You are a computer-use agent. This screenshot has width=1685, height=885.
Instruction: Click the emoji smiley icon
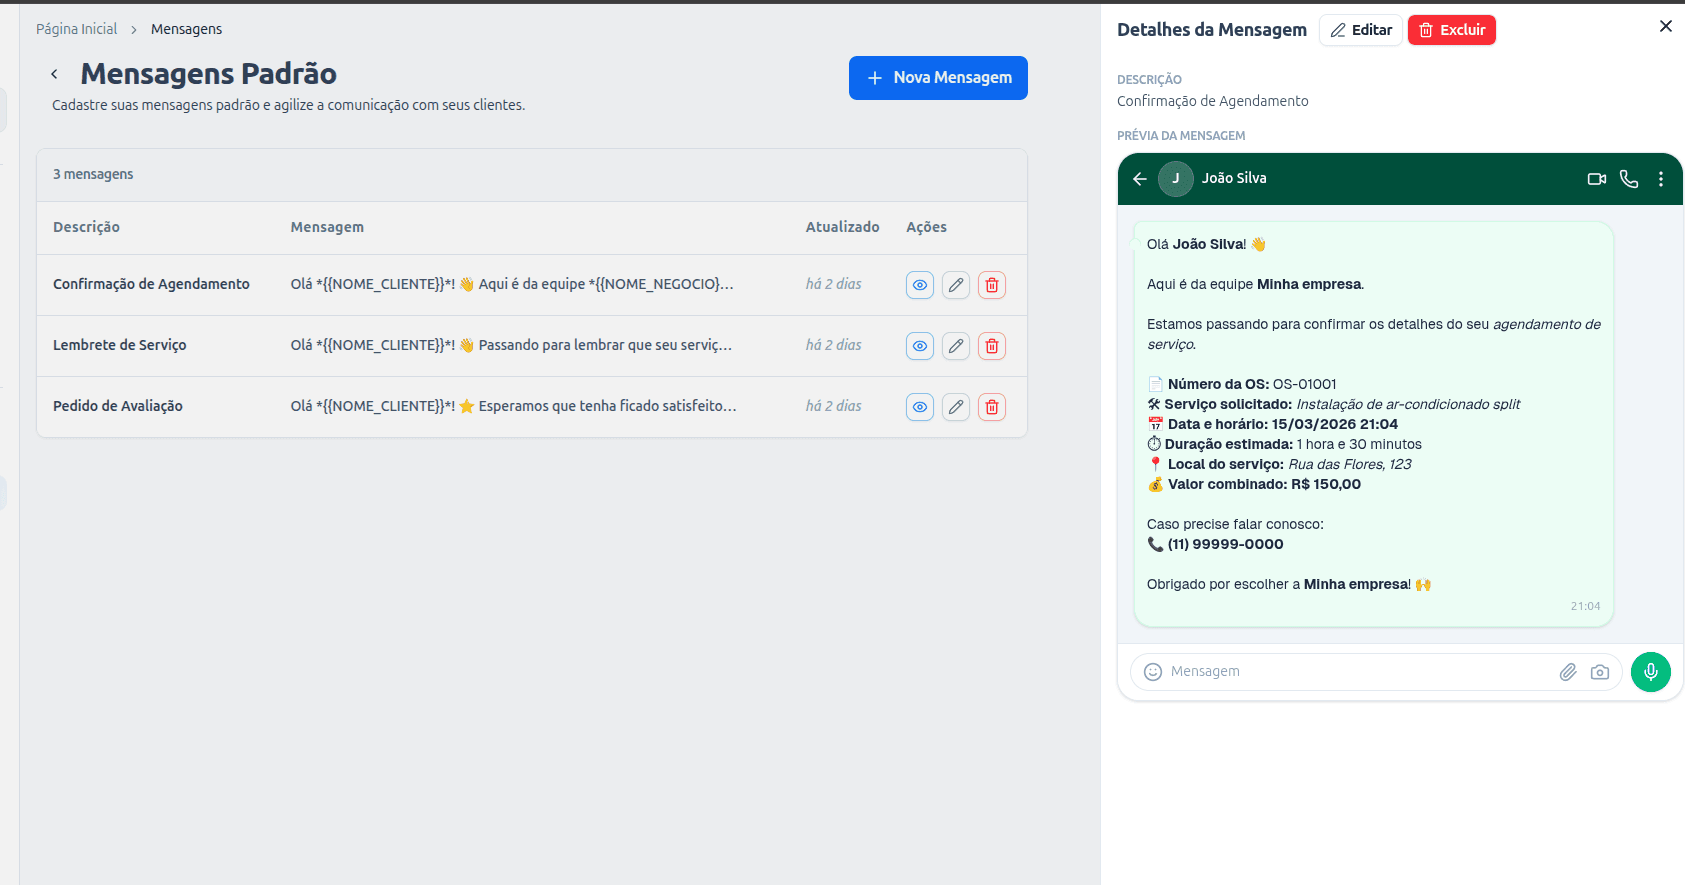pos(1153,672)
